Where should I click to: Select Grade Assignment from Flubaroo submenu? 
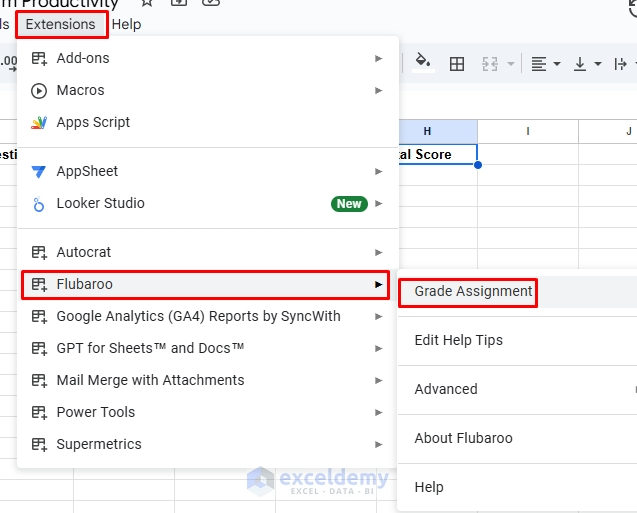(473, 291)
